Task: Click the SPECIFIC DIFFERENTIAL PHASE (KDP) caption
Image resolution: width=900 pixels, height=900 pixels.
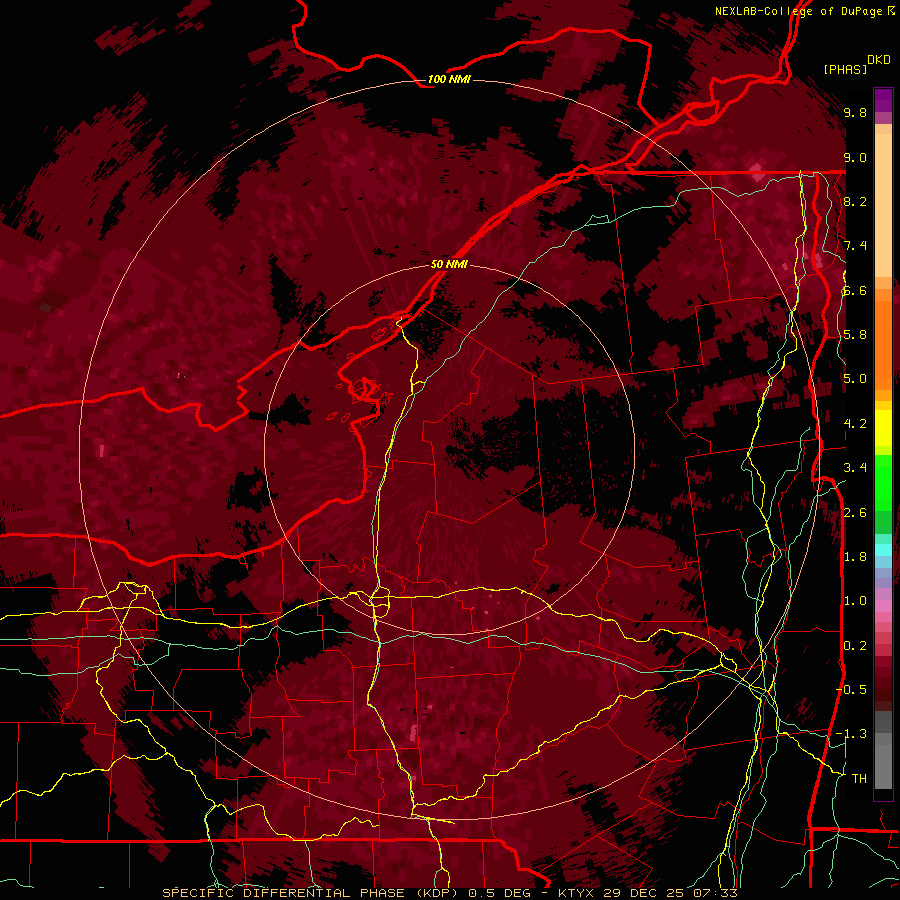Action: [x=312, y=893]
